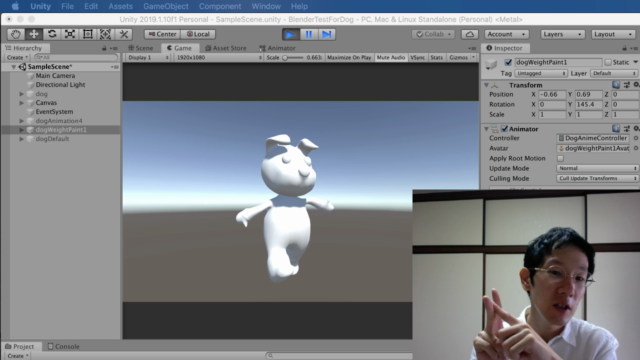Open SampleScene options menu icon
This screenshot has height=360, width=640.
(x=115, y=67)
